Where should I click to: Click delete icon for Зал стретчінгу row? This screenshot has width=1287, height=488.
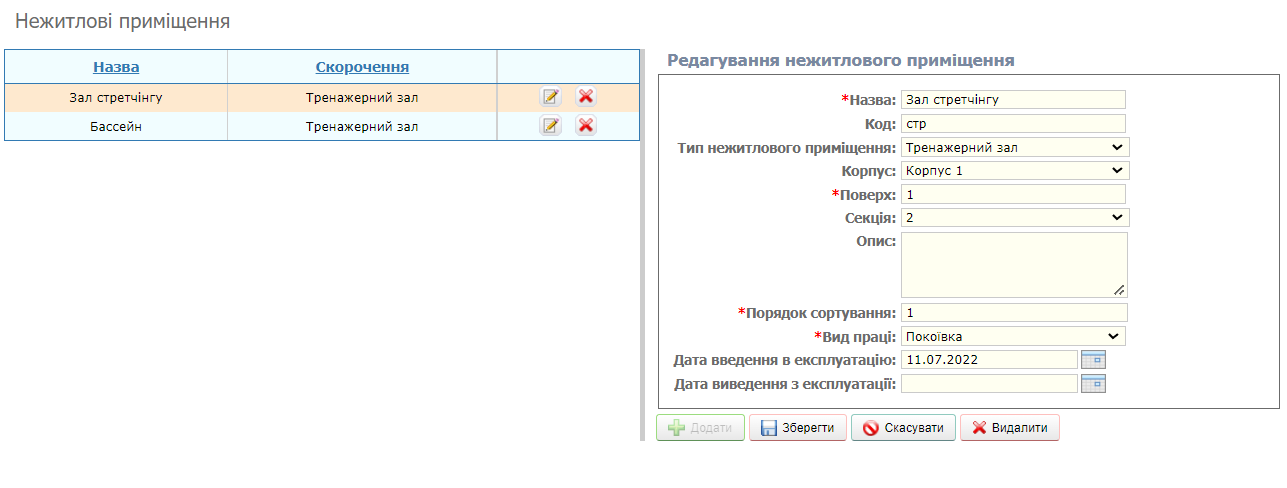[586, 97]
